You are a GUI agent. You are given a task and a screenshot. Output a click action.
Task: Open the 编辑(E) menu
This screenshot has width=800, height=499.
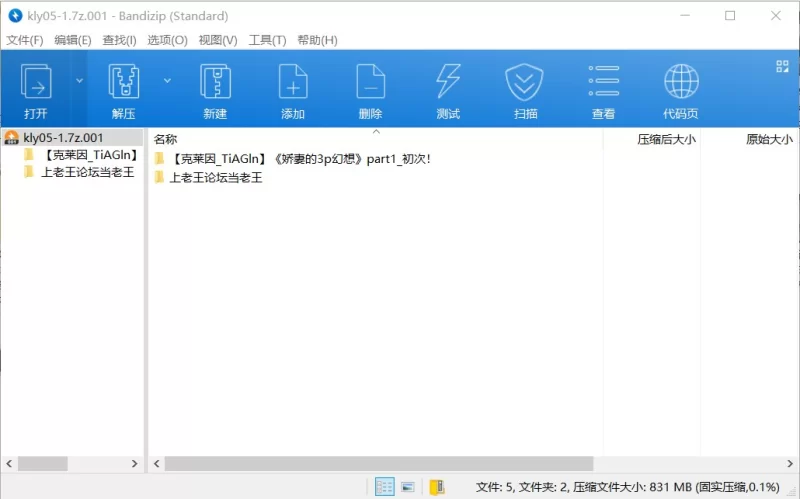click(72, 40)
